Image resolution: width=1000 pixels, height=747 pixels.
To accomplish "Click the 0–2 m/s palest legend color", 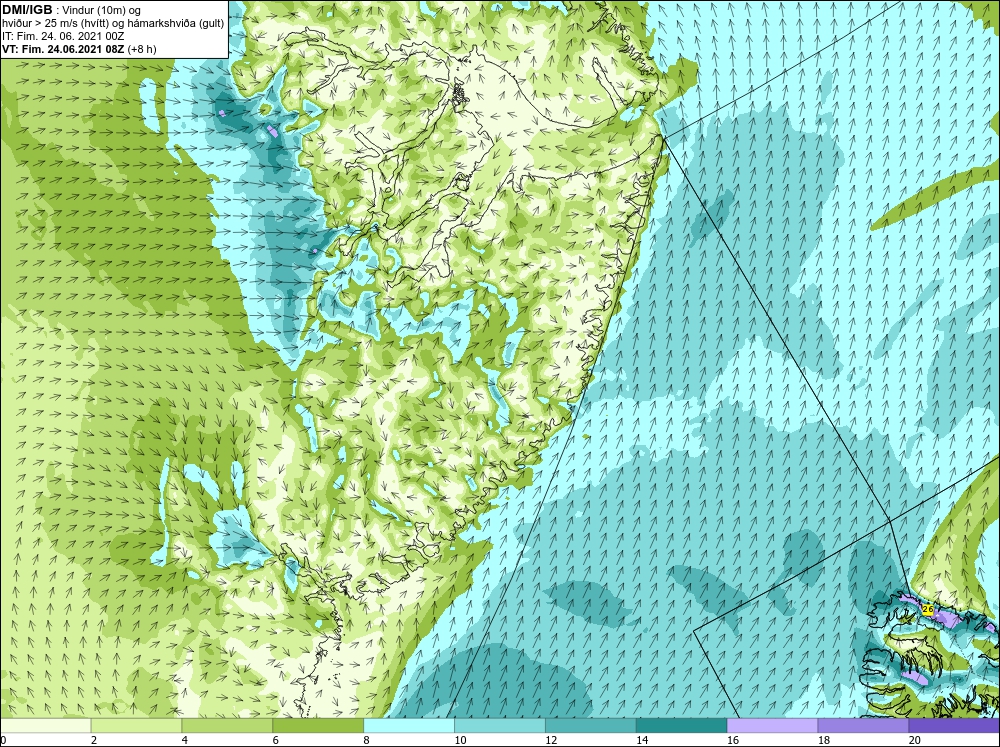I will pyautogui.click(x=45, y=726).
